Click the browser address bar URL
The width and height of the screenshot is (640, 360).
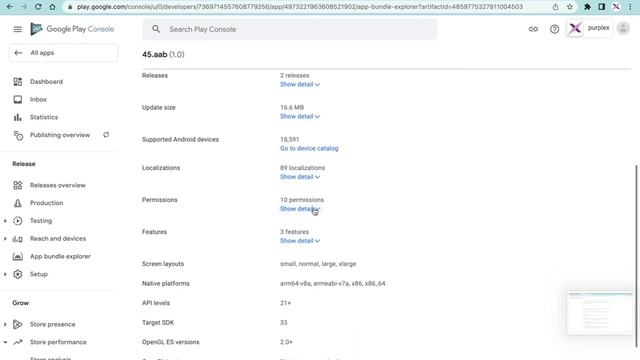point(300,7)
